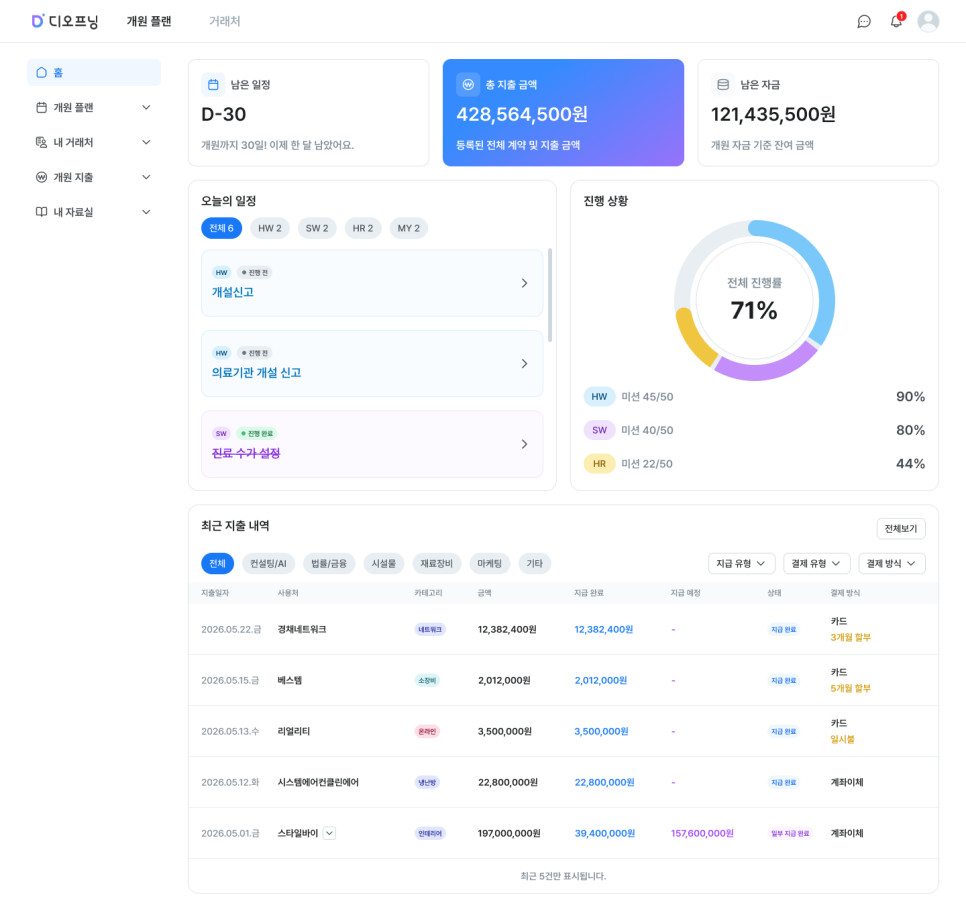The image size is (966, 907).
Task: Open the 진료 수가 설정 arrow
Action: tap(524, 444)
